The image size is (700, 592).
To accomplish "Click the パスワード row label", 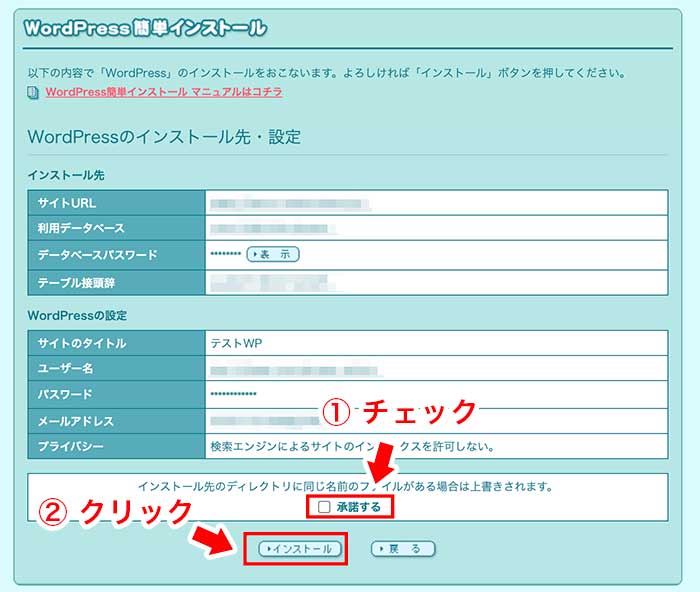I will 65,394.
